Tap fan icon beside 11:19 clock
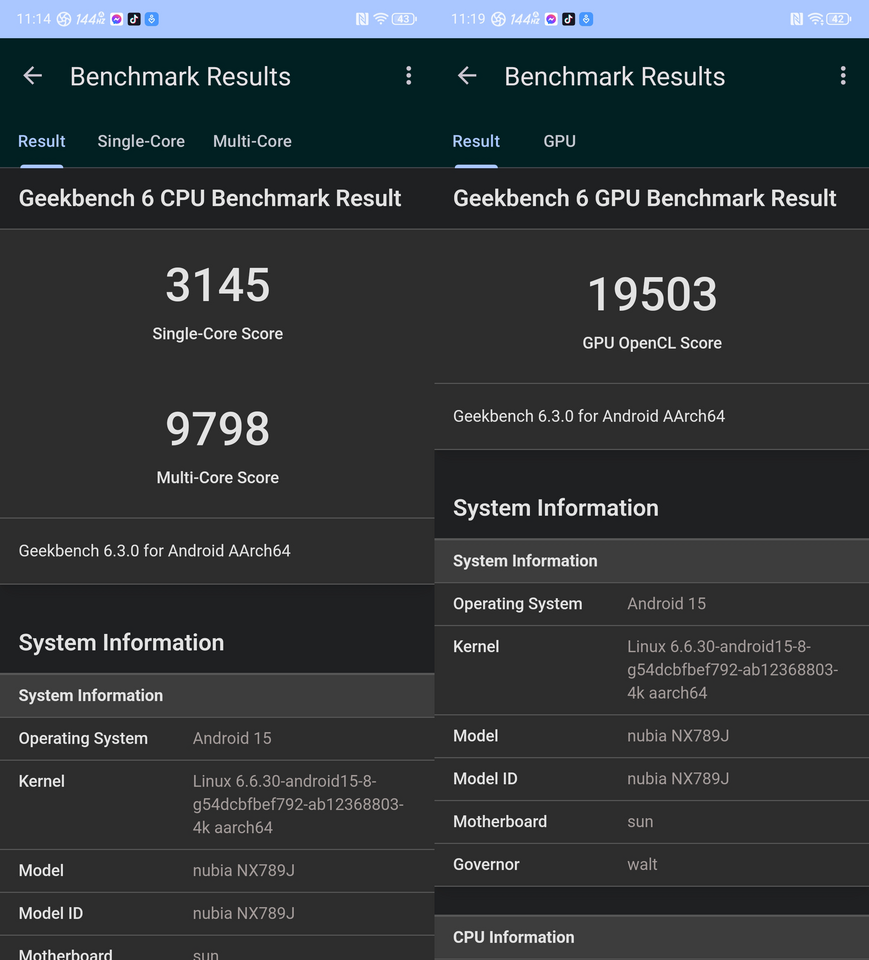Screen dimensions: 869x960 tap(498, 19)
